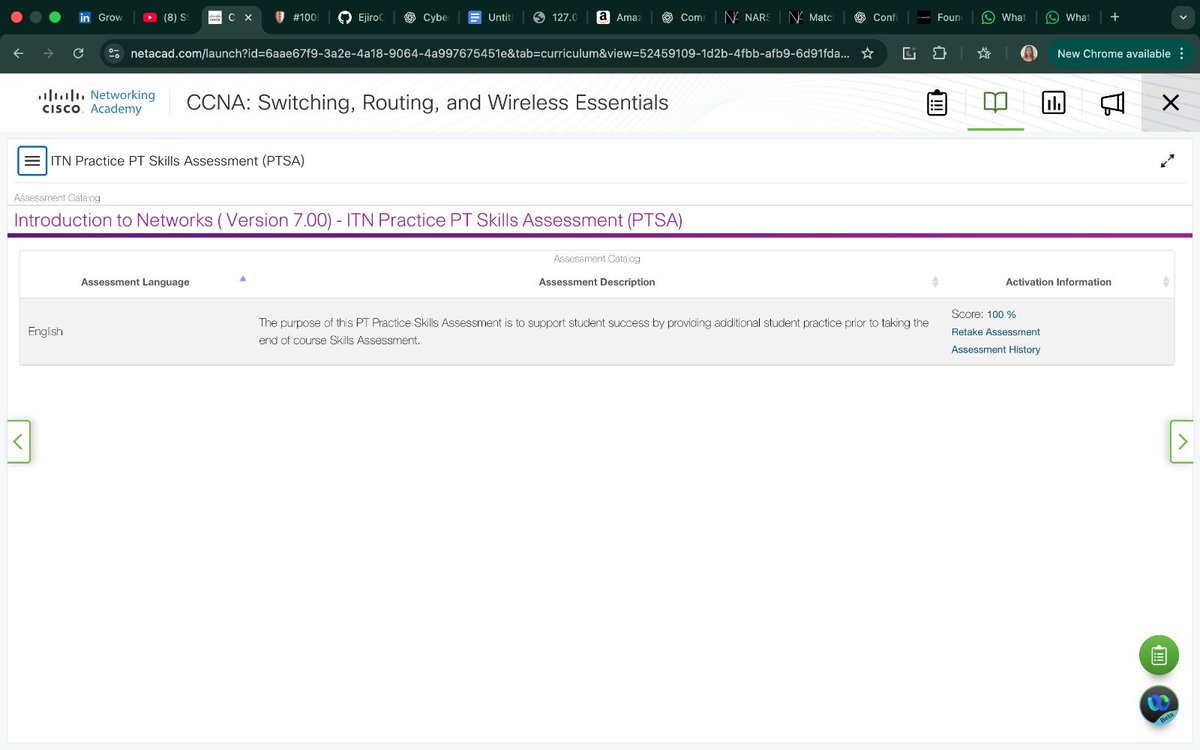Image resolution: width=1200 pixels, height=750 pixels.
Task: Click the Assessment Description column header
Action: click(x=596, y=282)
